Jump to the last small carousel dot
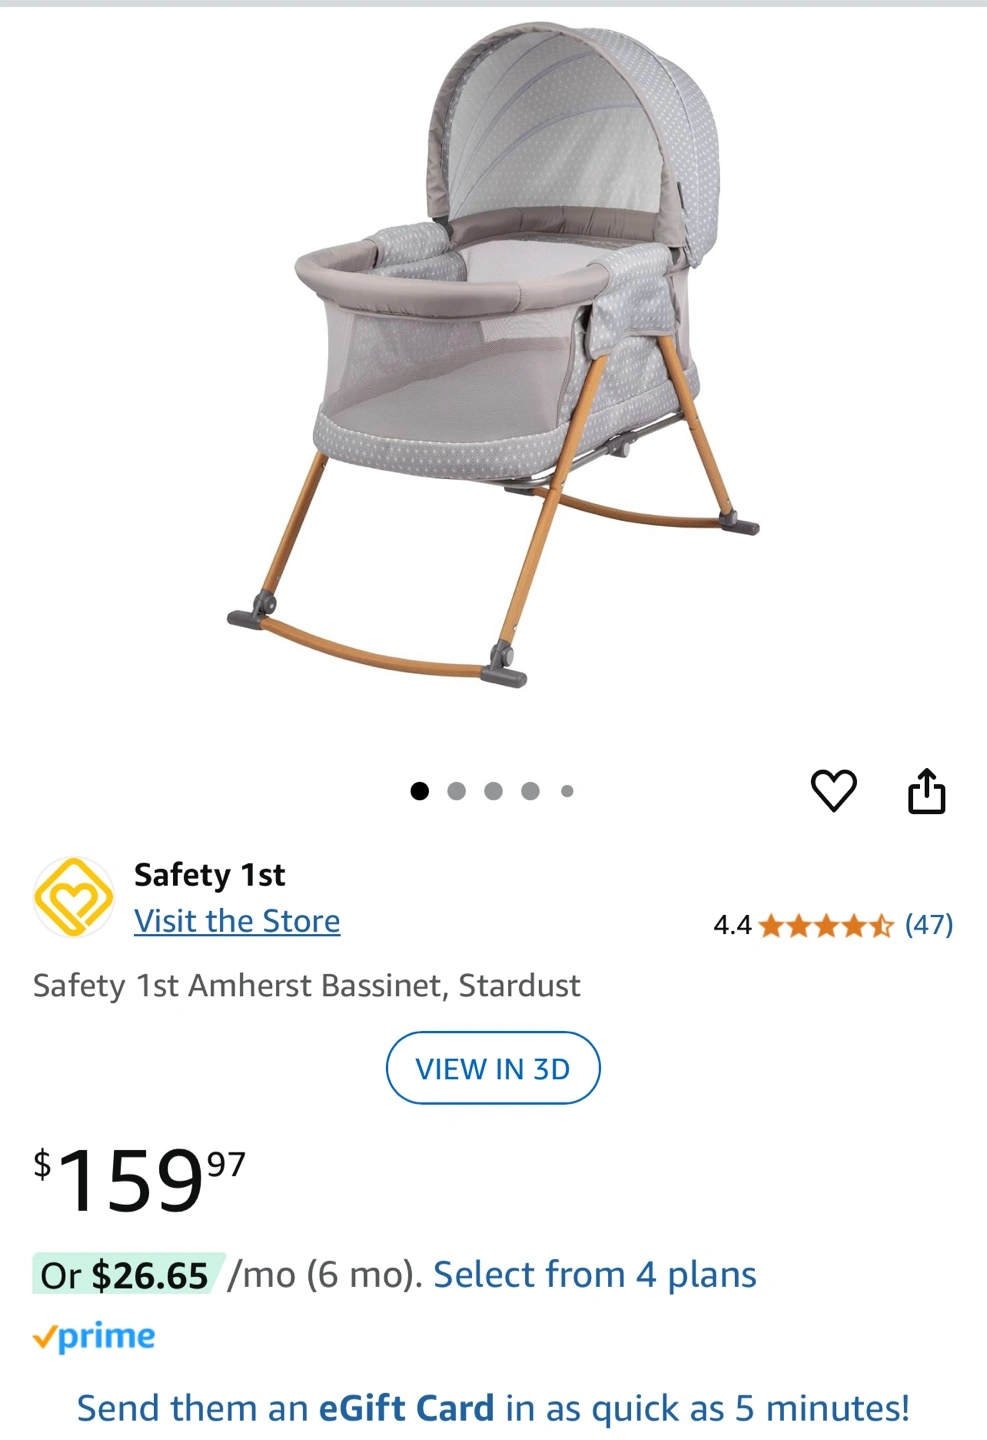Image resolution: width=987 pixels, height=1440 pixels. click(x=567, y=791)
